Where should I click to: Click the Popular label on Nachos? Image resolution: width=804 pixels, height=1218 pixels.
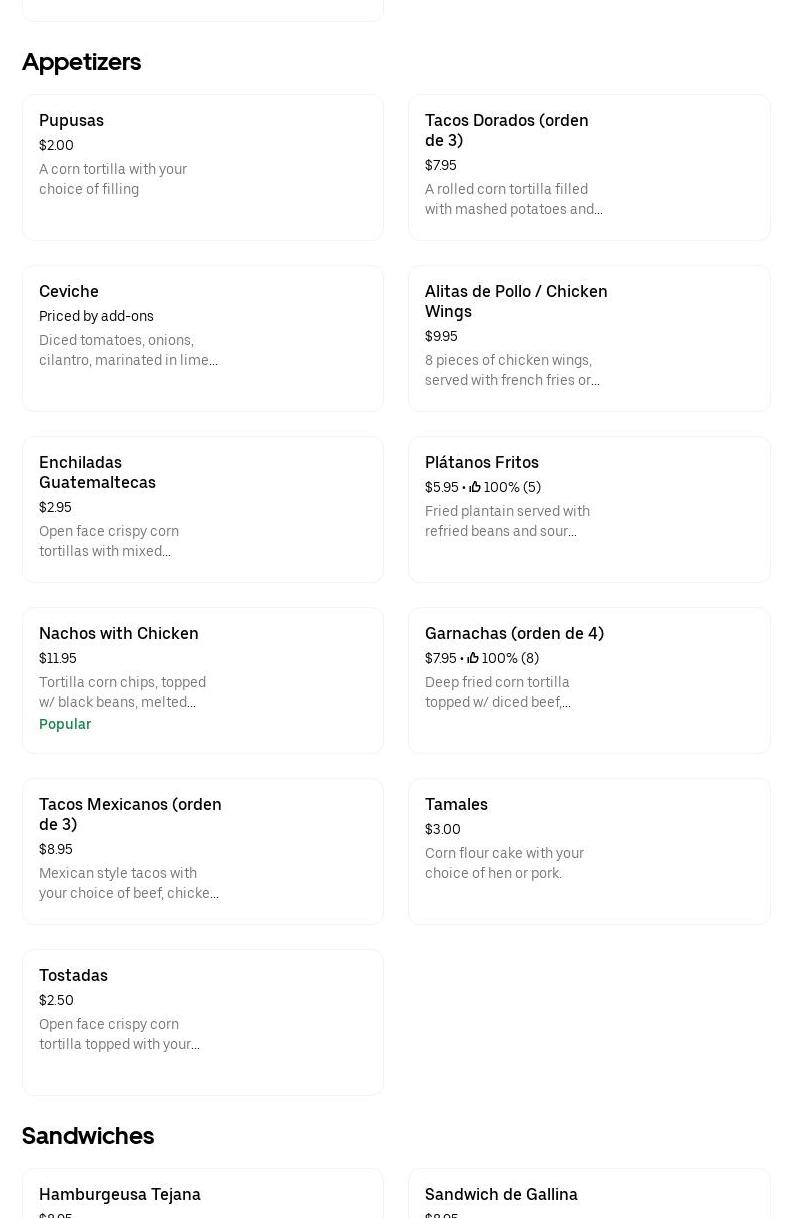tap(65, 724)
